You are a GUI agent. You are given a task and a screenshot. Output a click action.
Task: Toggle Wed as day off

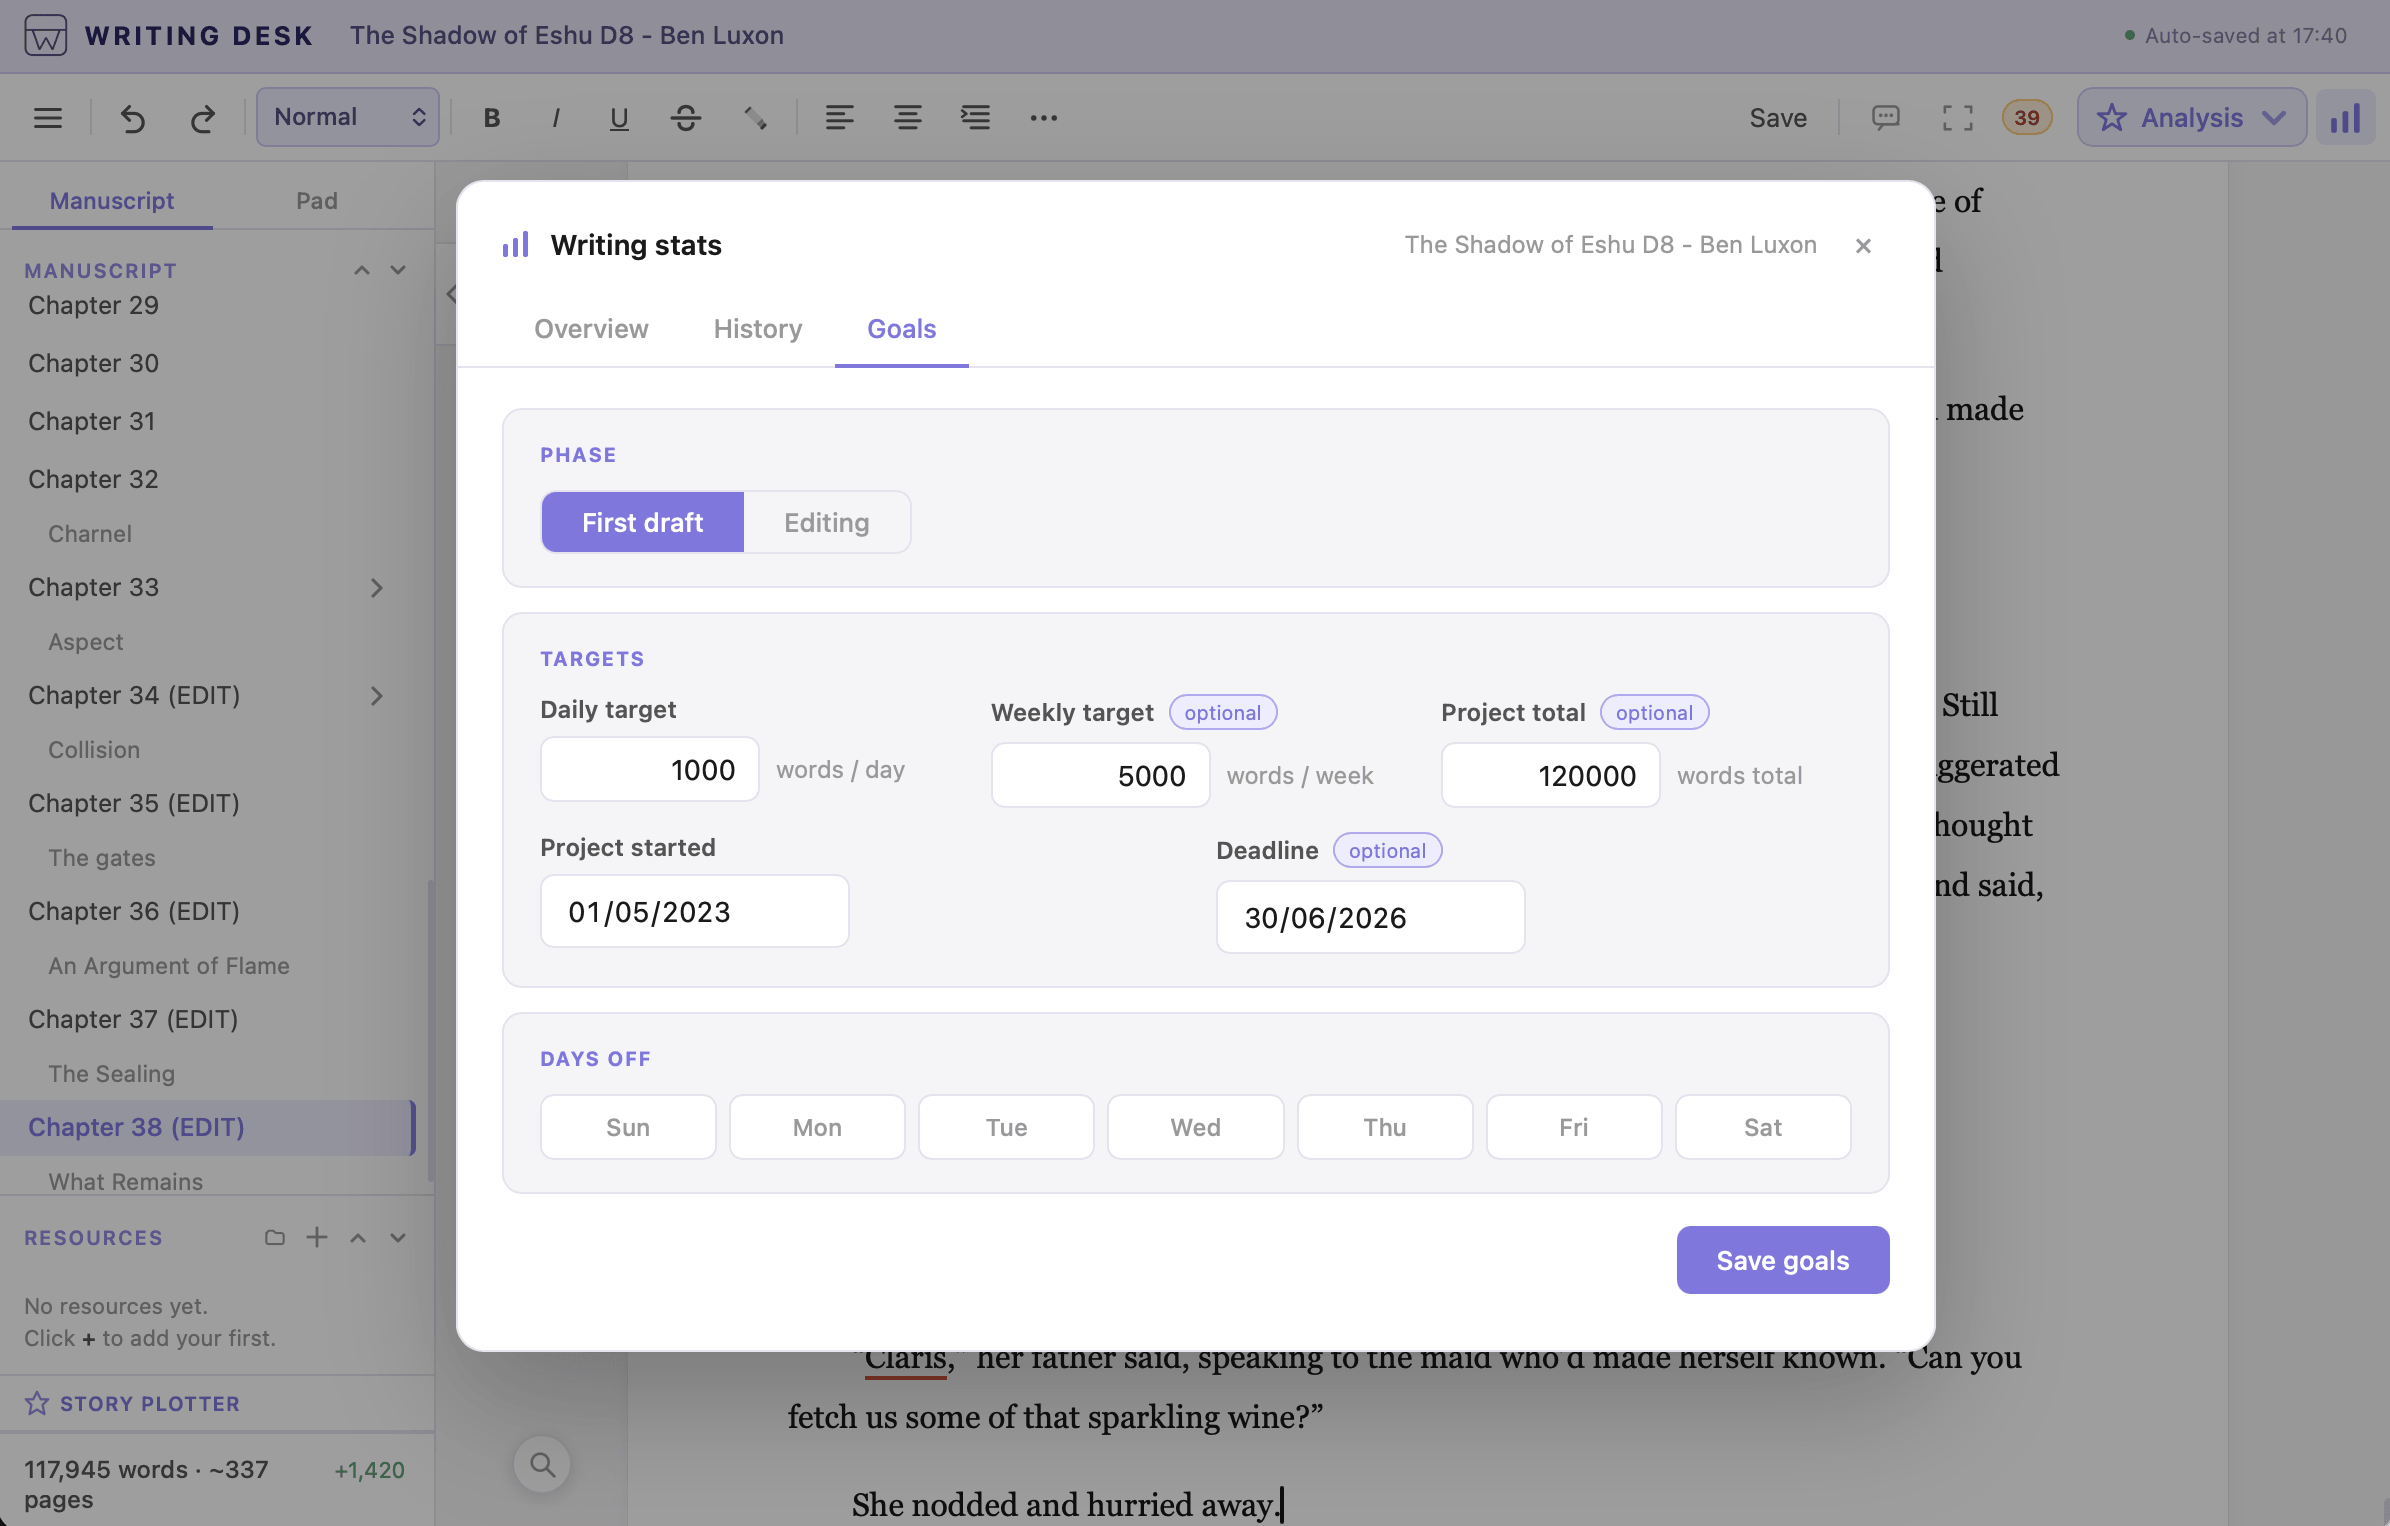click(x=1195, y=1127)
